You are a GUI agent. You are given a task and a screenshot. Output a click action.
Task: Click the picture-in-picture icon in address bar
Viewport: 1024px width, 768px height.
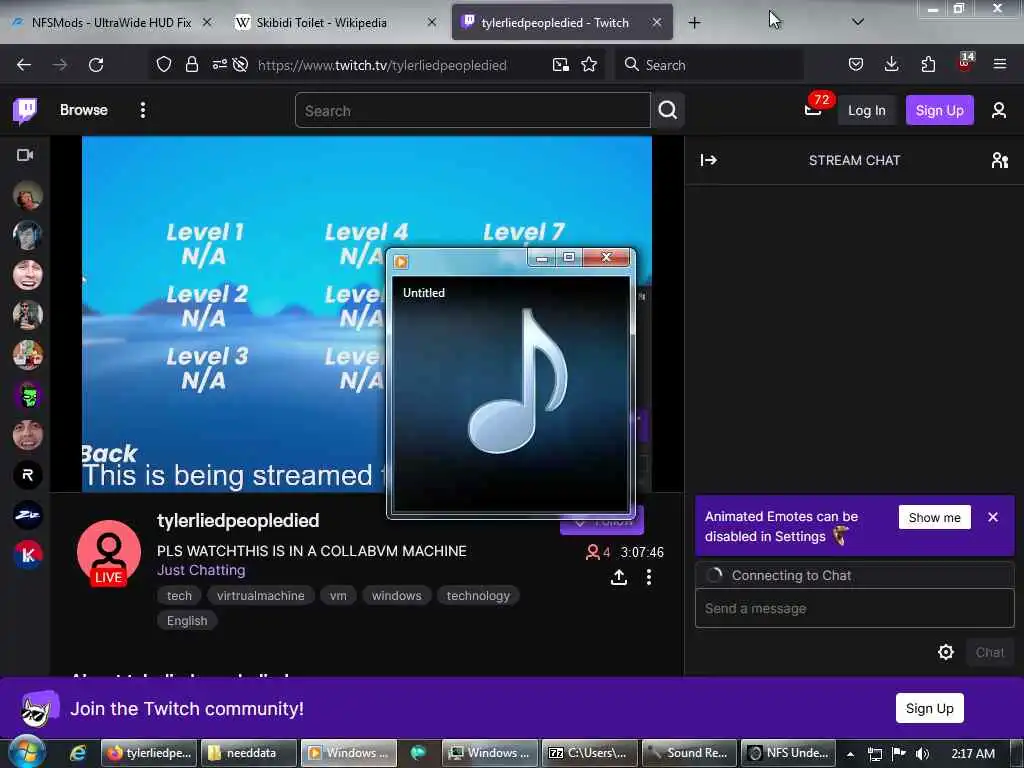[560, 65]
